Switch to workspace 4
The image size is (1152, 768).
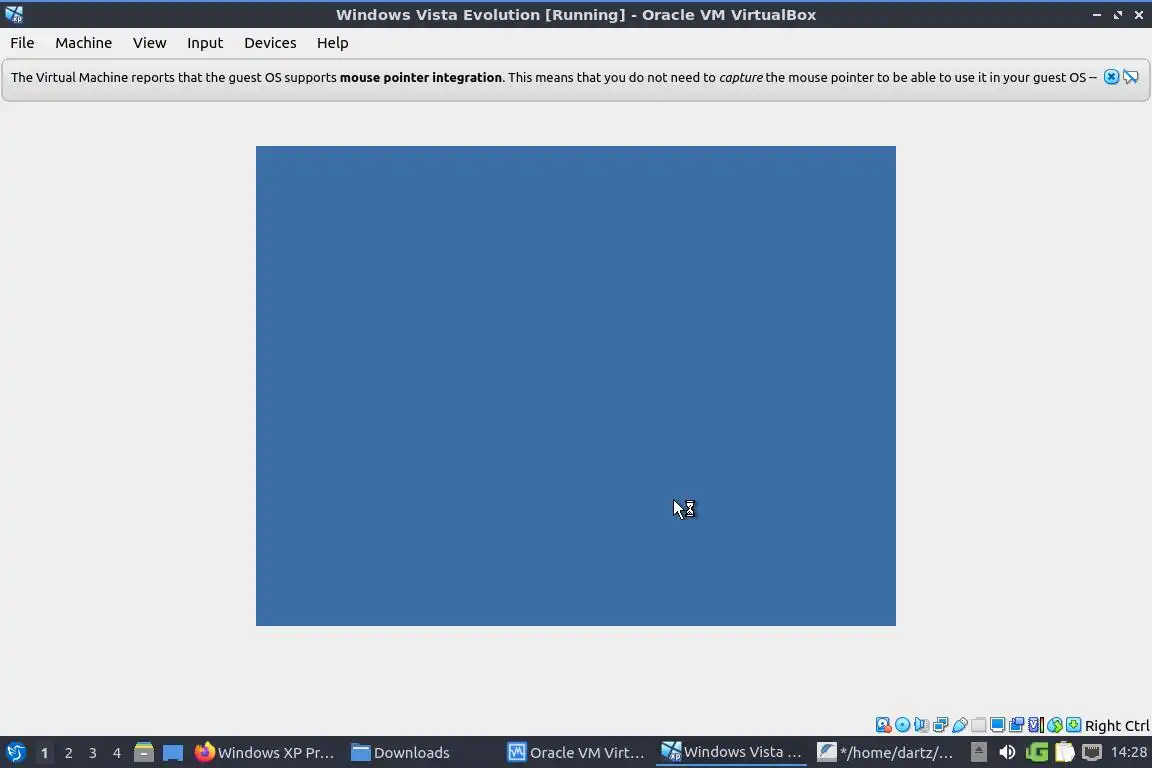click(117, 753)
